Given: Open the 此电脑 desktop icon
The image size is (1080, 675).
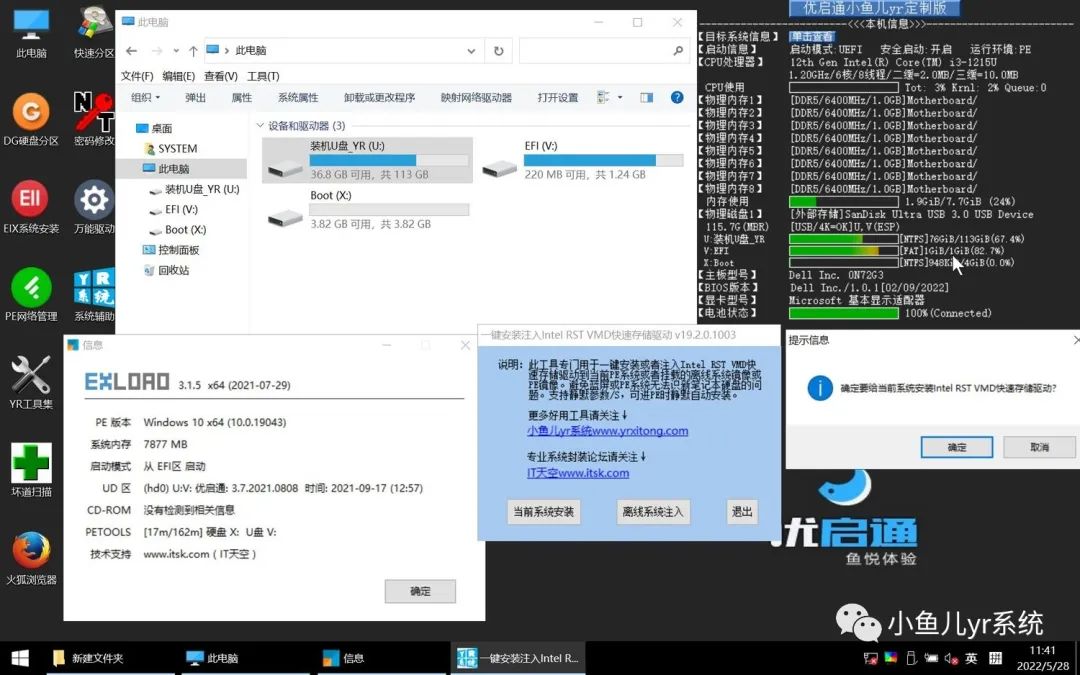Looking at the screenshot, I should [31, 32].
